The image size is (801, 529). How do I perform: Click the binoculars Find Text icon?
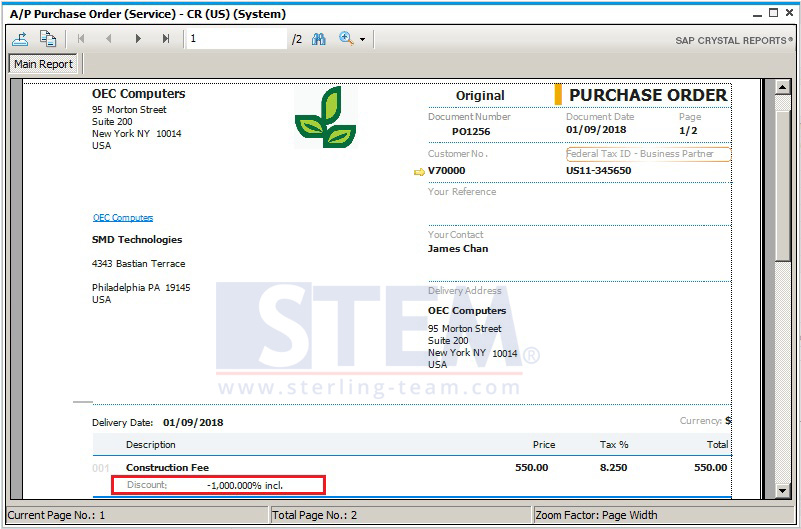(x=319, y=39)
